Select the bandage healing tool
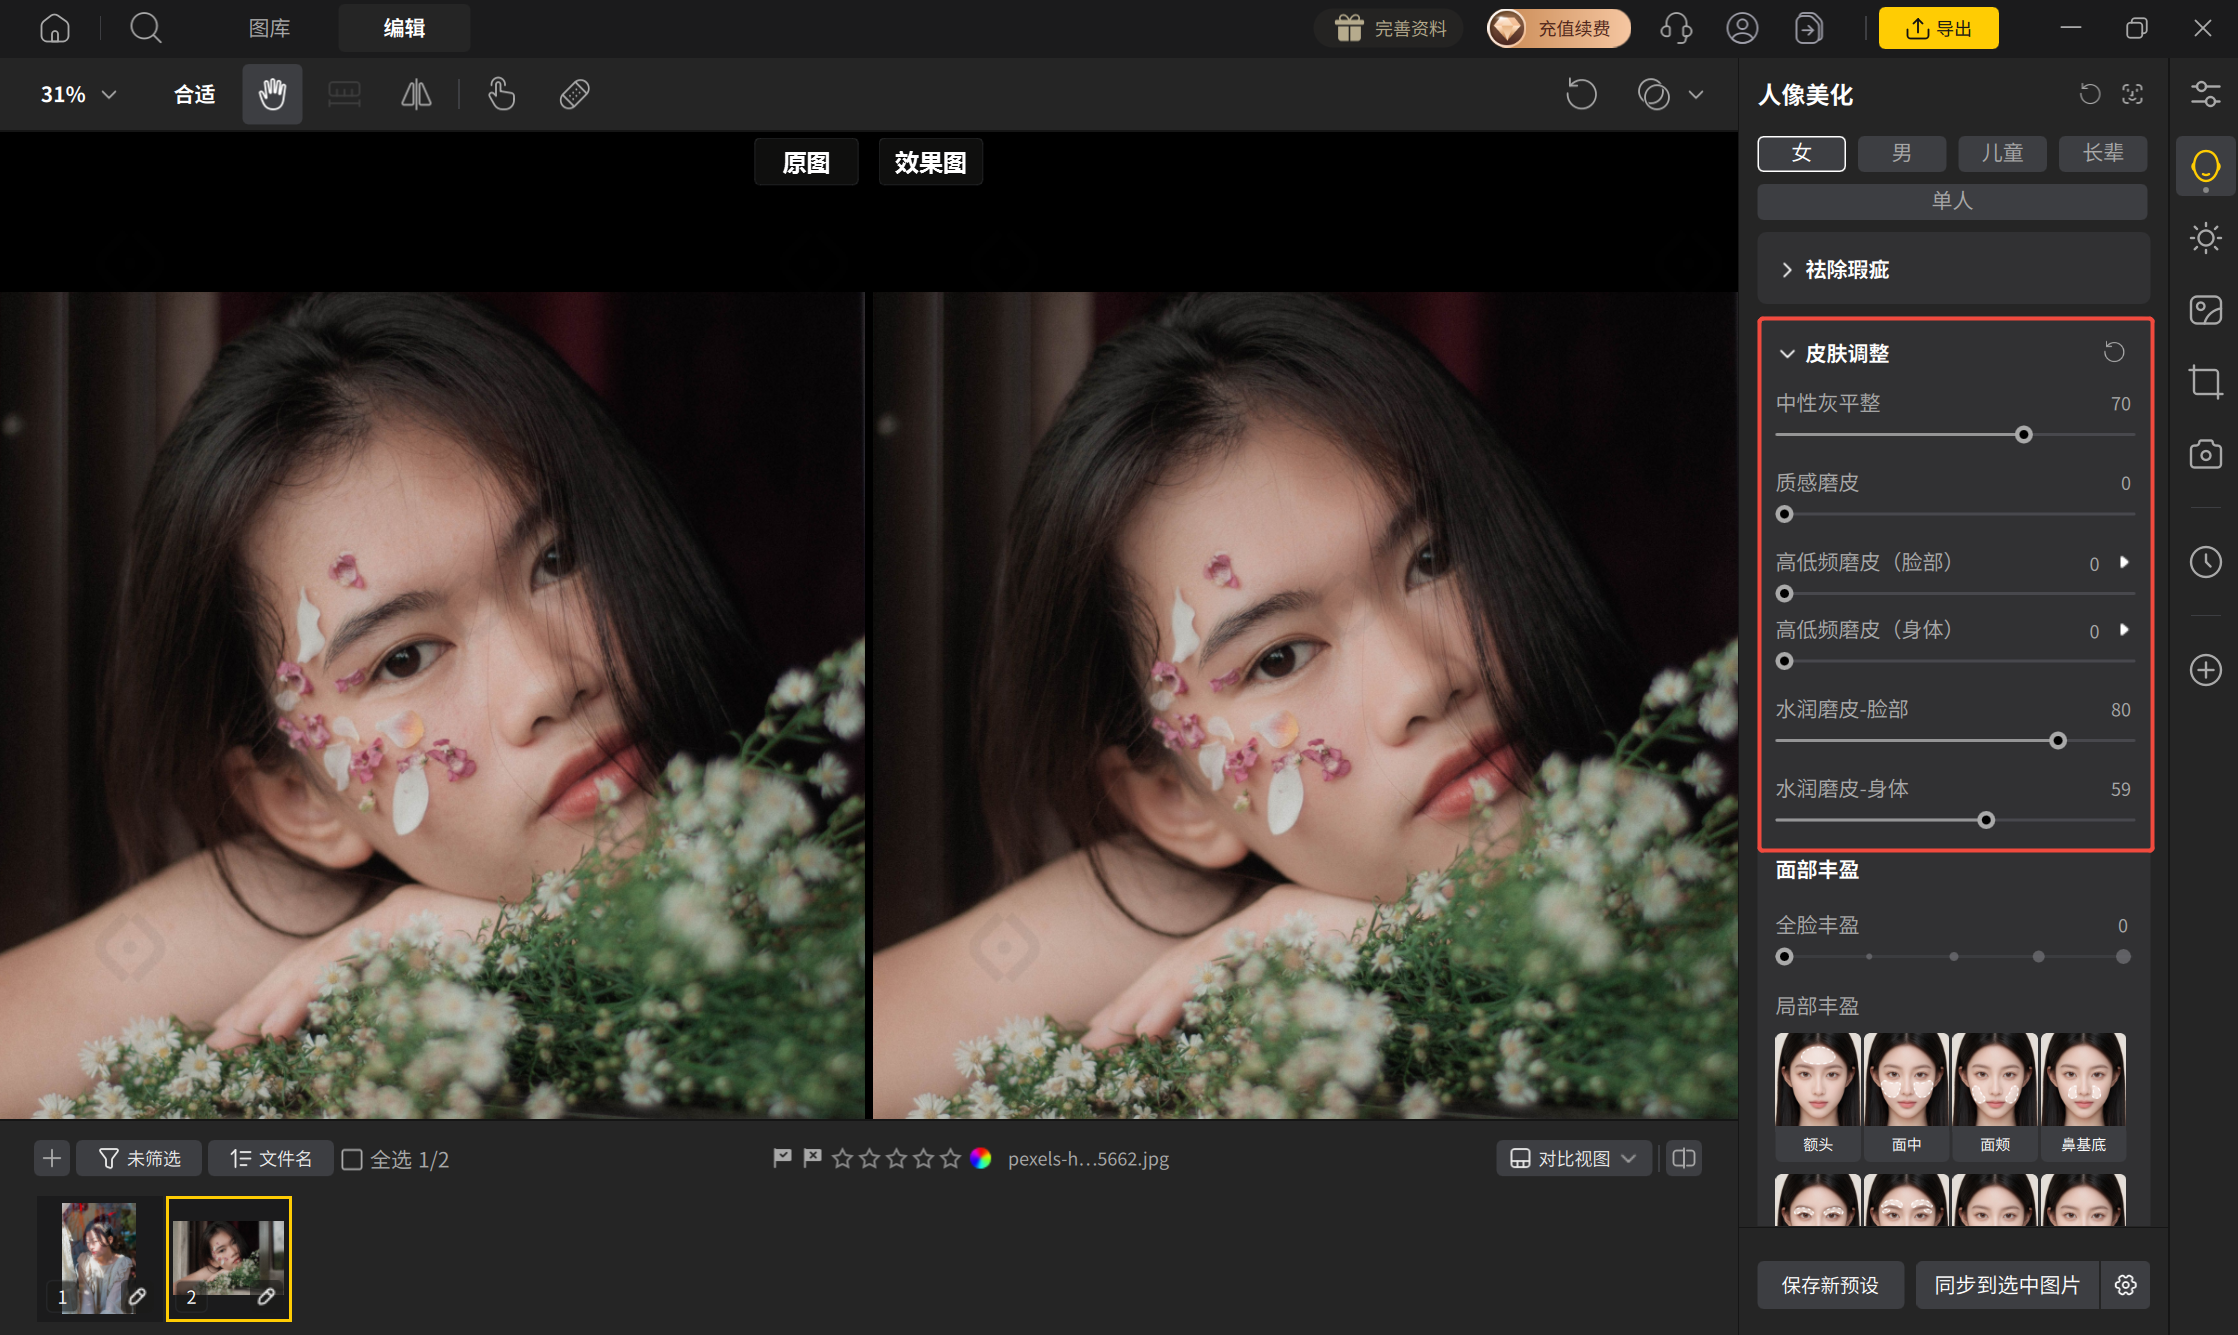 point(574,94)
